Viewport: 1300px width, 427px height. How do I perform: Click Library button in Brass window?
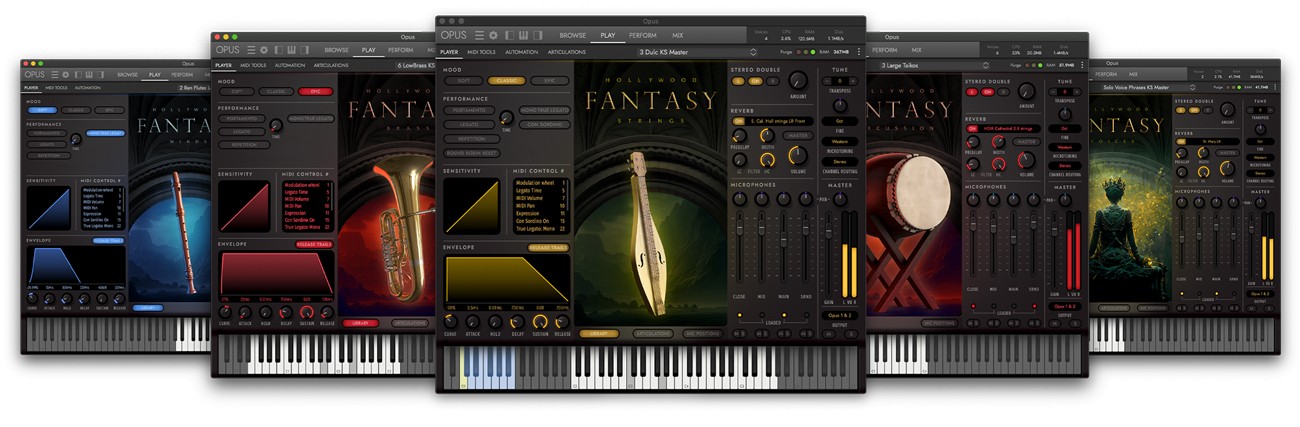(360, 323)
